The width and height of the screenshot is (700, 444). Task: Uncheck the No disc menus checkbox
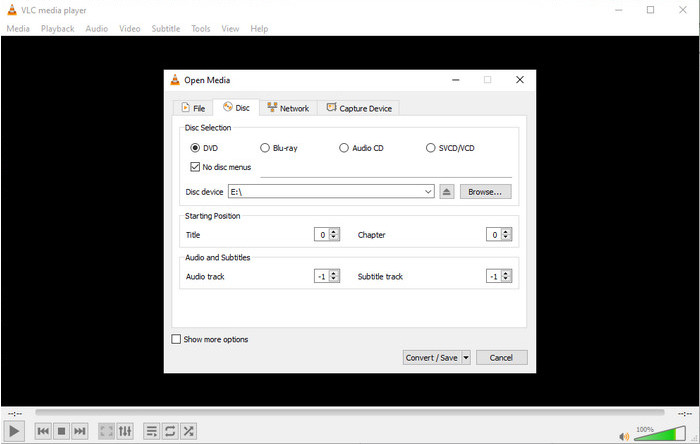tap(195, 167)
